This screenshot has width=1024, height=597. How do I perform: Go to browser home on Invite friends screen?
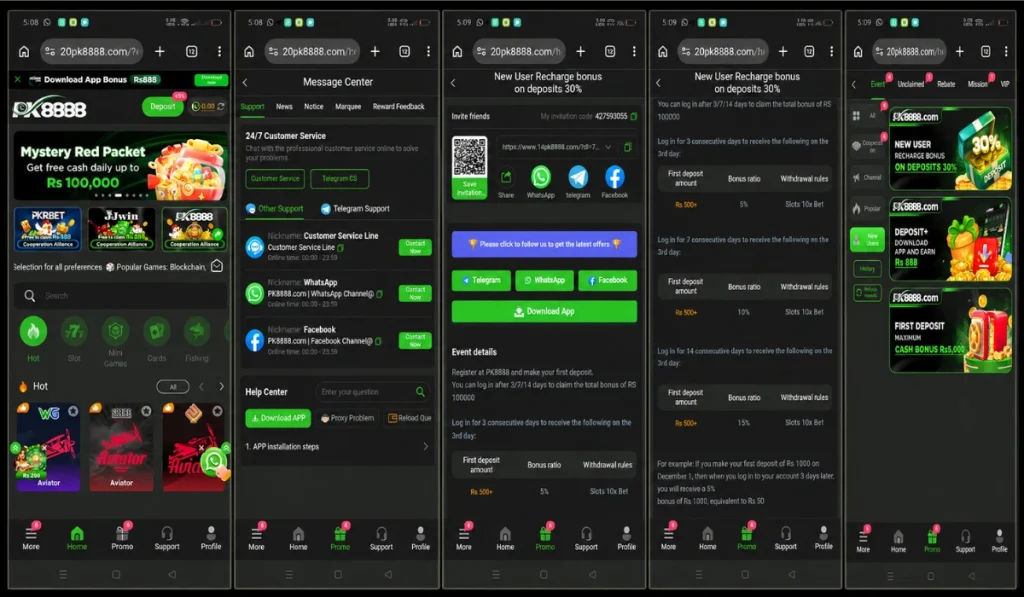(x=457, y=51)
